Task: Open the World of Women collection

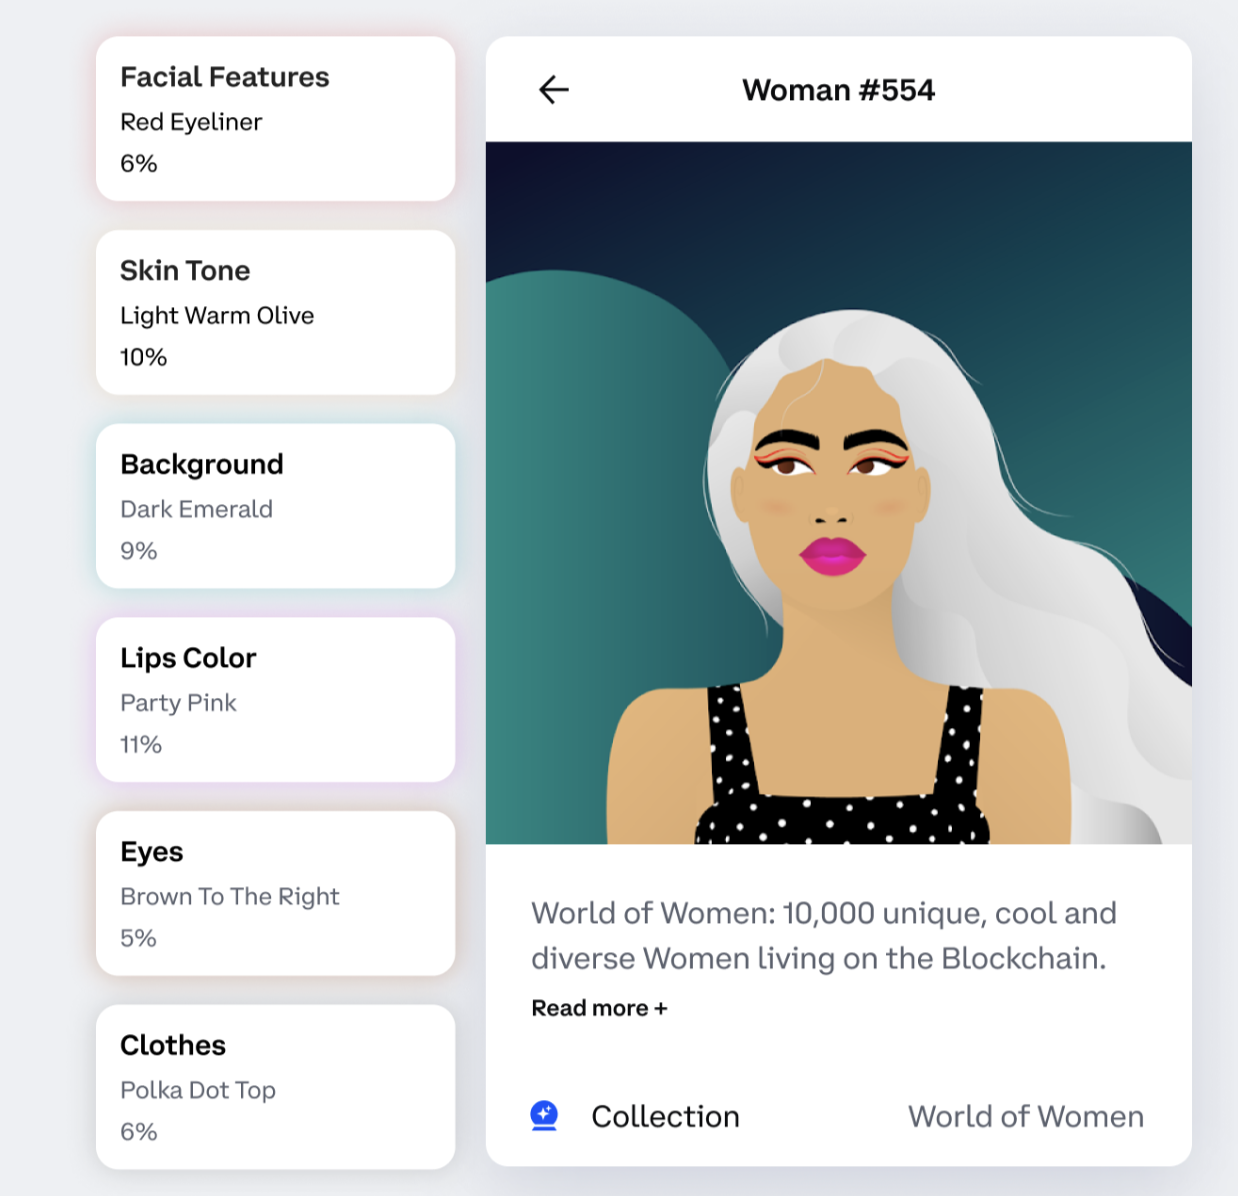Action: click(x=1025, y=1116)
